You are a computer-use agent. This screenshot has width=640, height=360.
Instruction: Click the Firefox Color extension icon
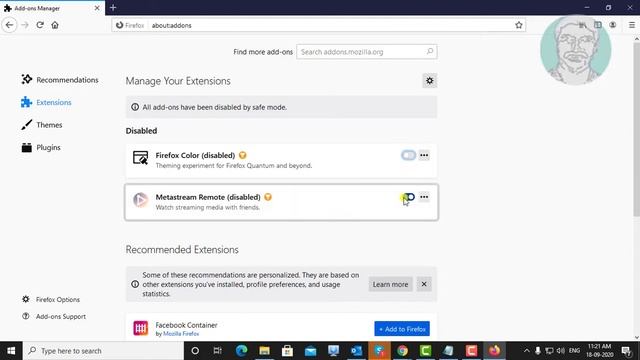[x=140, y=158]
